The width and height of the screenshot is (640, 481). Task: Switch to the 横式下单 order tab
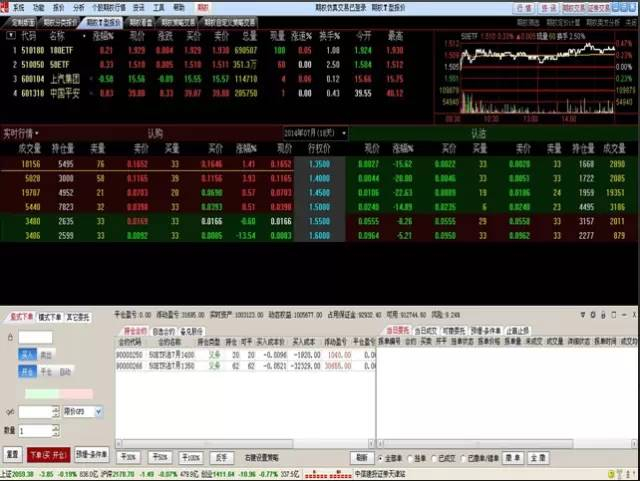point(50,317)
